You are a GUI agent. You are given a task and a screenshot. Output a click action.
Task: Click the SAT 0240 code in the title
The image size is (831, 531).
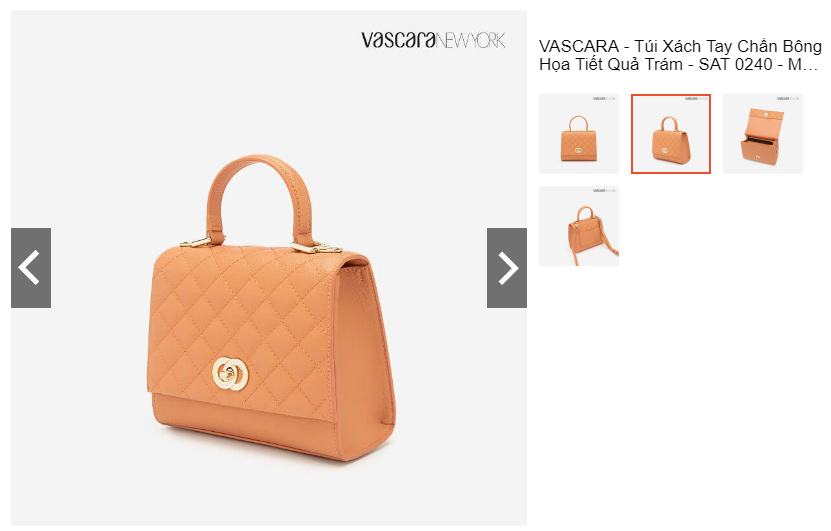735,65
